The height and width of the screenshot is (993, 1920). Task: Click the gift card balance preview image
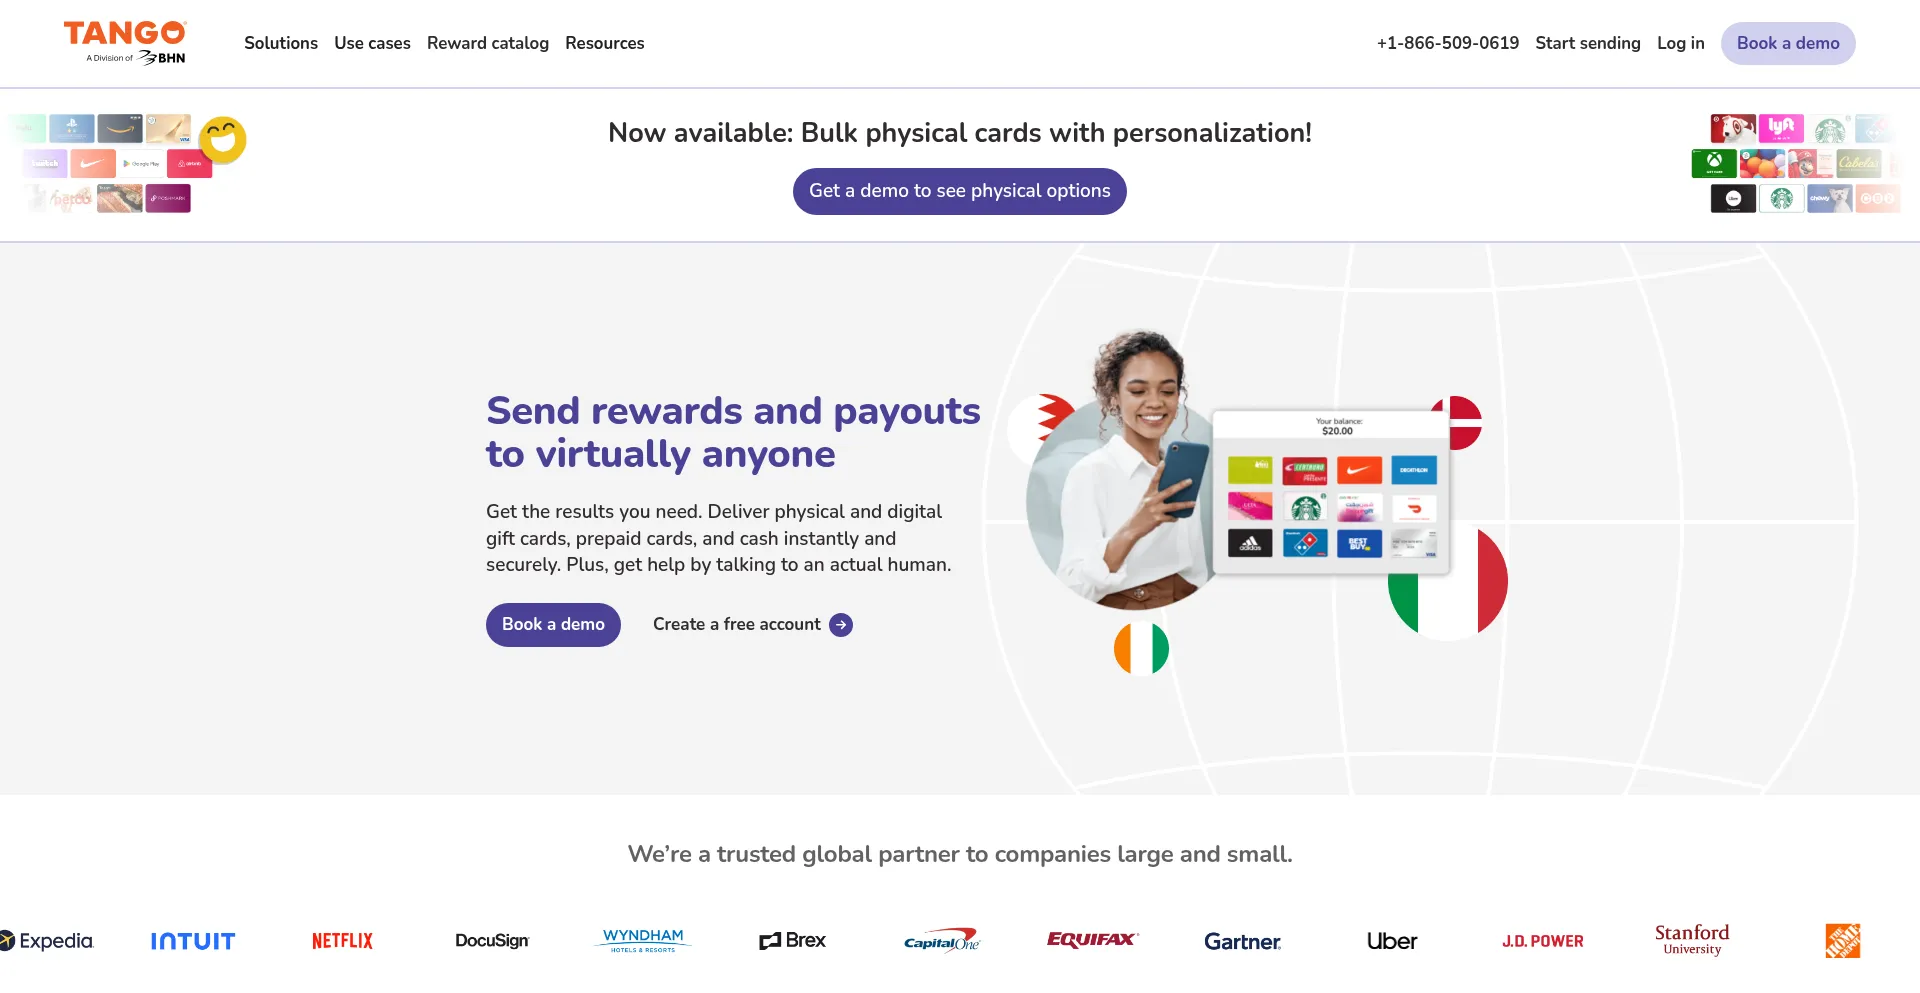(1331, 491)
